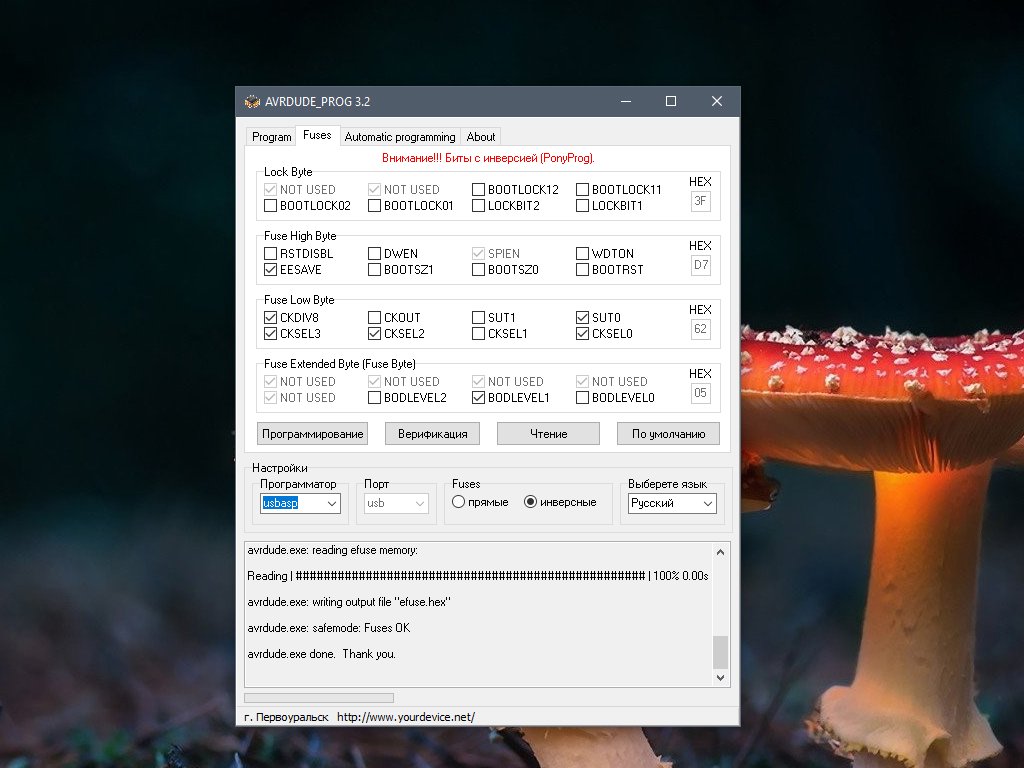Reset fuses with По умолчанию button
The width and height of the screenshot is (1024, 768).
(667, 434)
